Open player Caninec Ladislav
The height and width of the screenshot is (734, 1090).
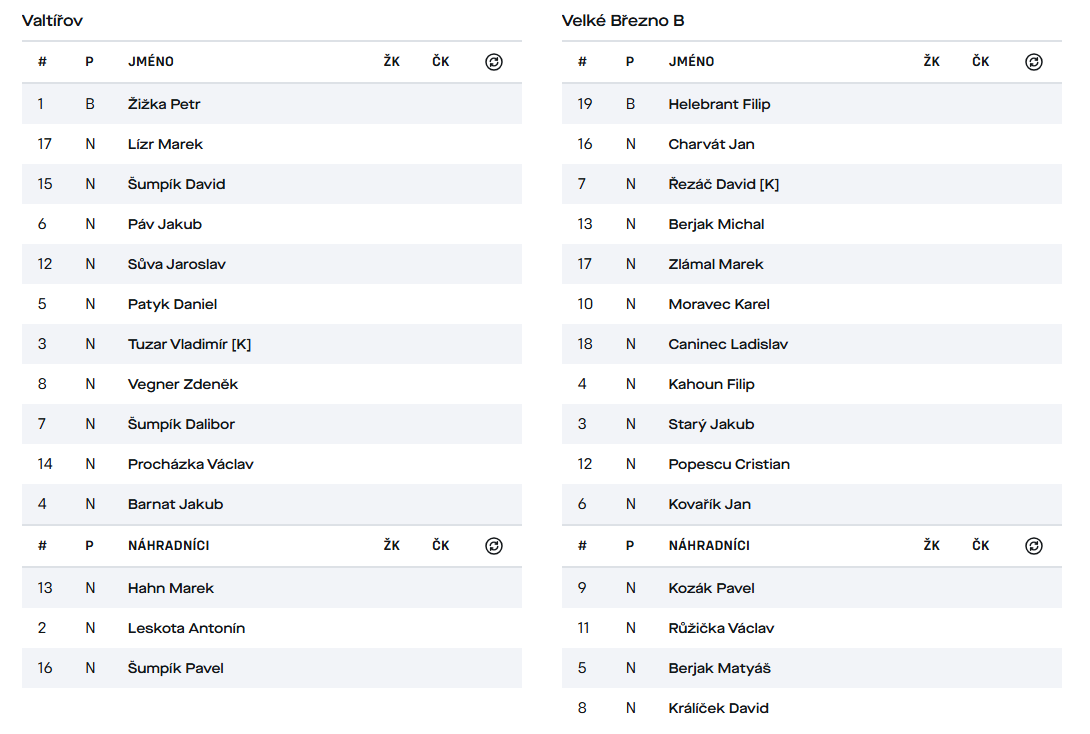pos(728,344)
